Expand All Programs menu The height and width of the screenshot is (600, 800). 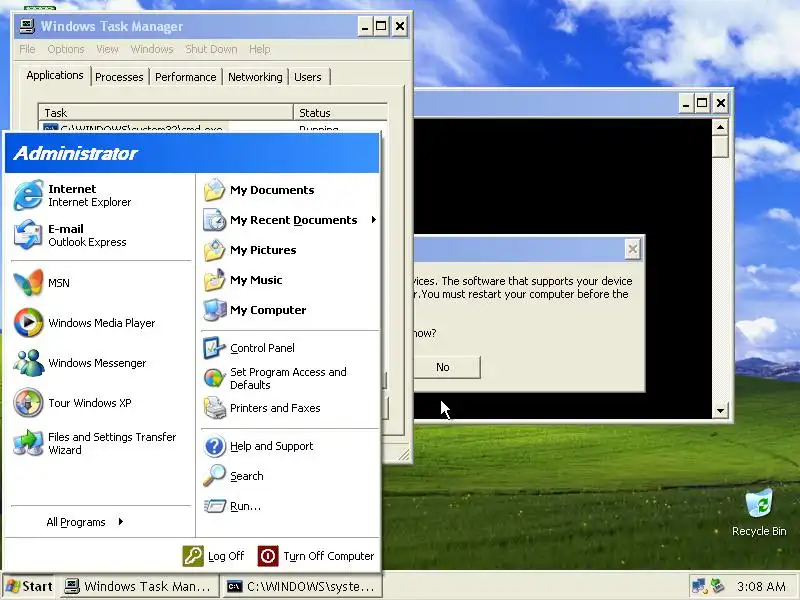tap(85, 522)
